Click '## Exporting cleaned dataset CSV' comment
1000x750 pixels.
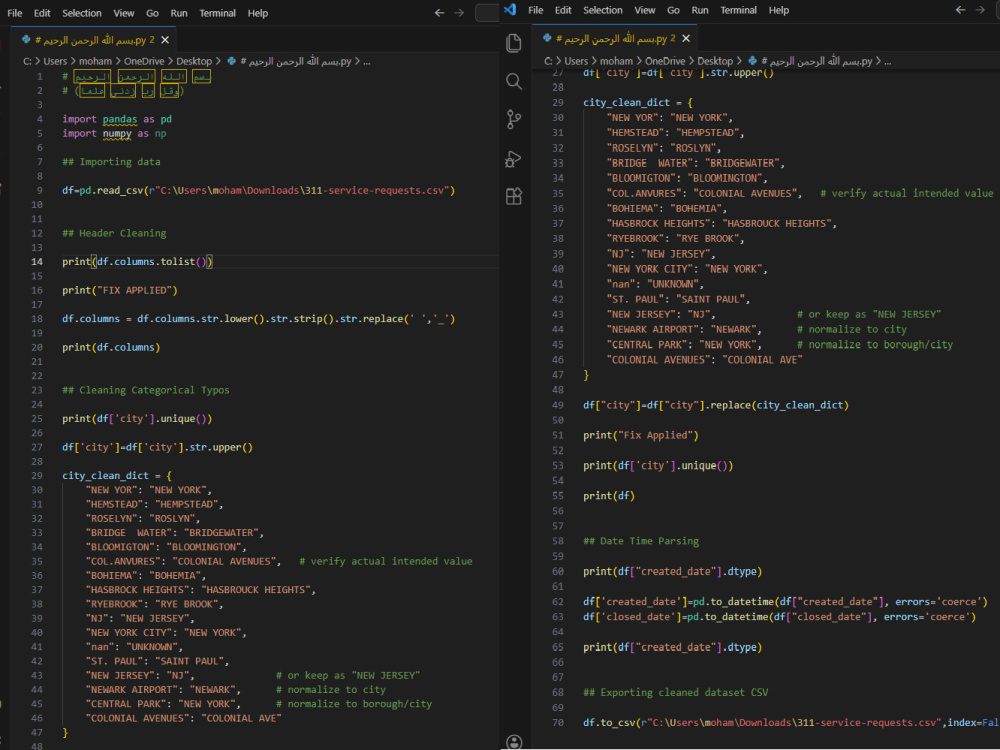coord(675,693)
